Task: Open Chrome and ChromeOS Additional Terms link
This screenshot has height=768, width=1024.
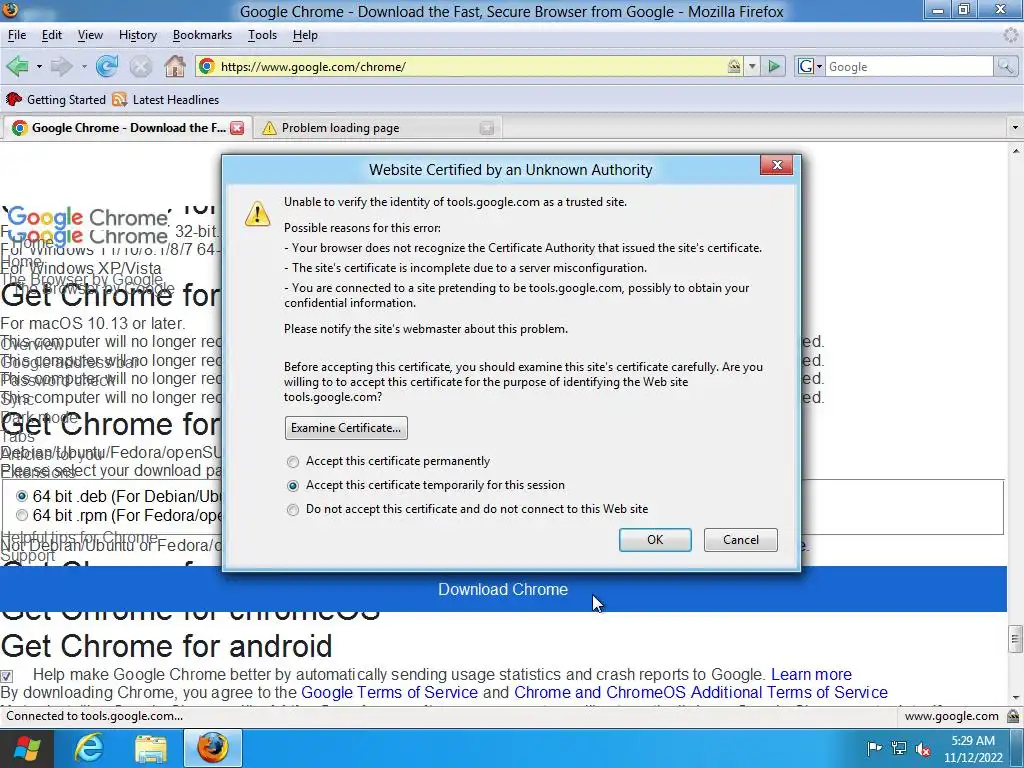Action: [x=701, y=692]
